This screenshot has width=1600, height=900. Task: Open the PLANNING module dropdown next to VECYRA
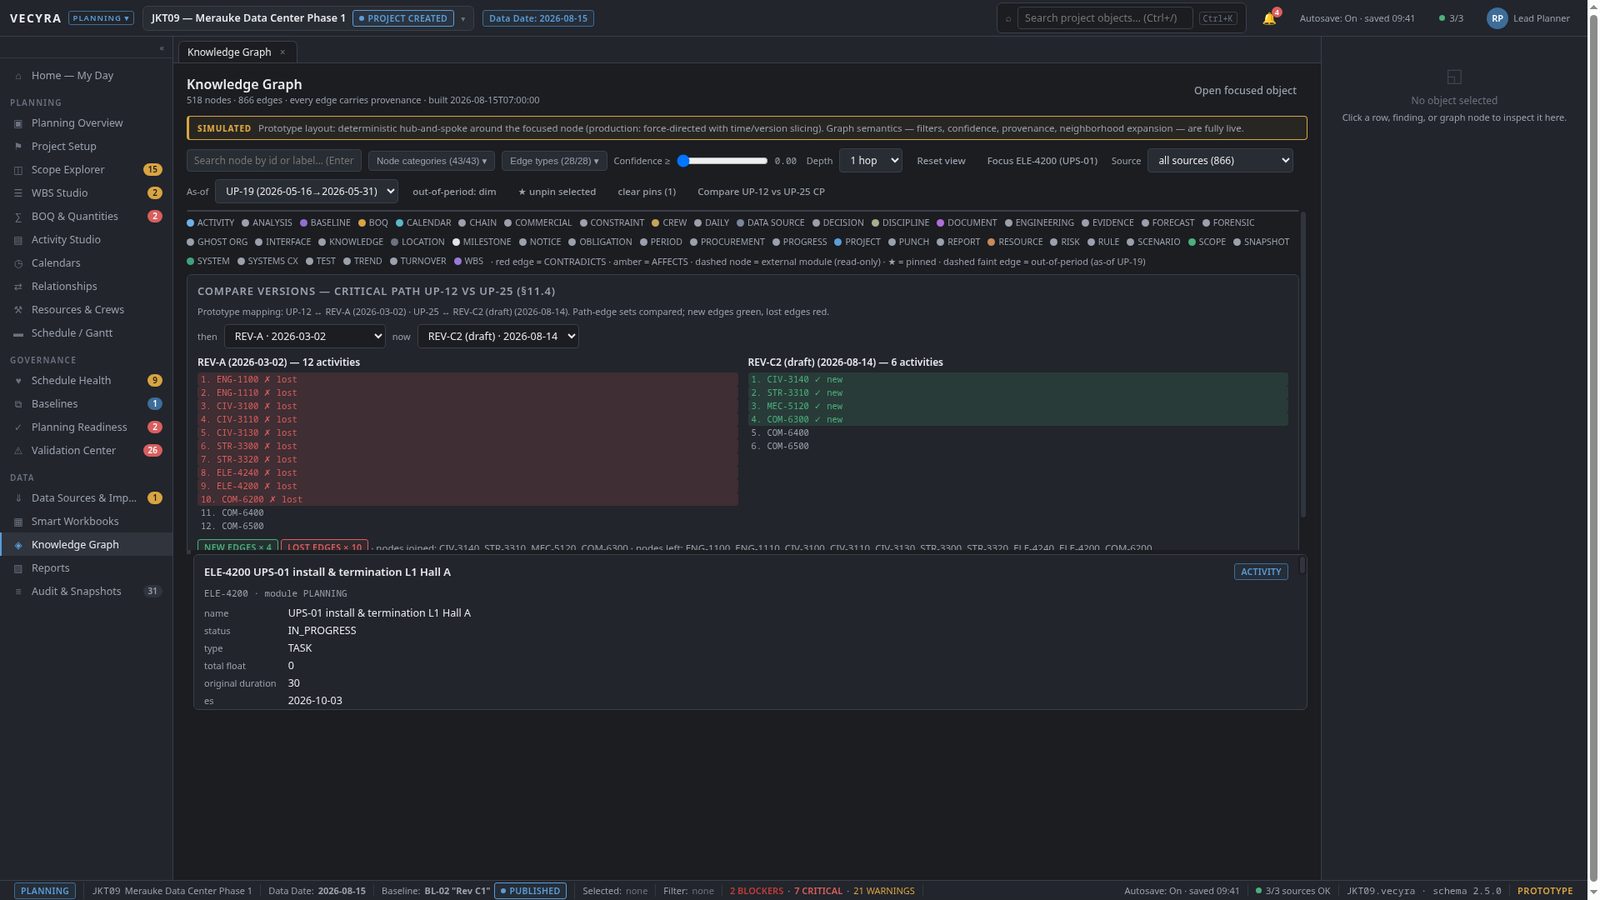point(101,18)
